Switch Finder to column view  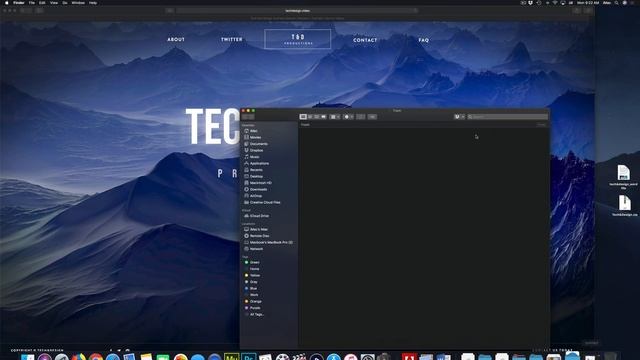pyautogui.click(x=317, y=117)
